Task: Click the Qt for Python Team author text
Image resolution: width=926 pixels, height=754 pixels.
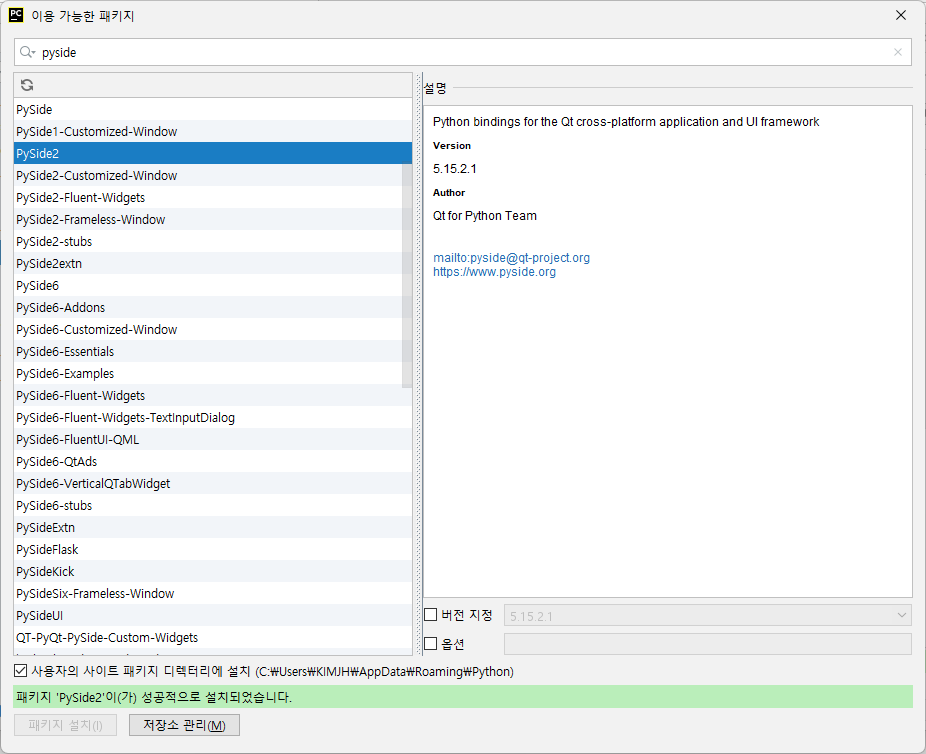Action: click(485, 216)
